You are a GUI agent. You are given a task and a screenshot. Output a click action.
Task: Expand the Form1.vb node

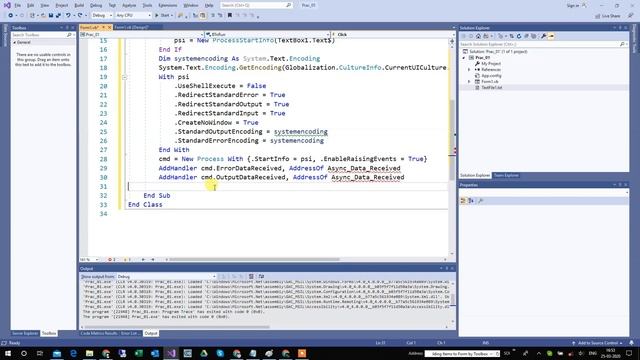point(469,81)
